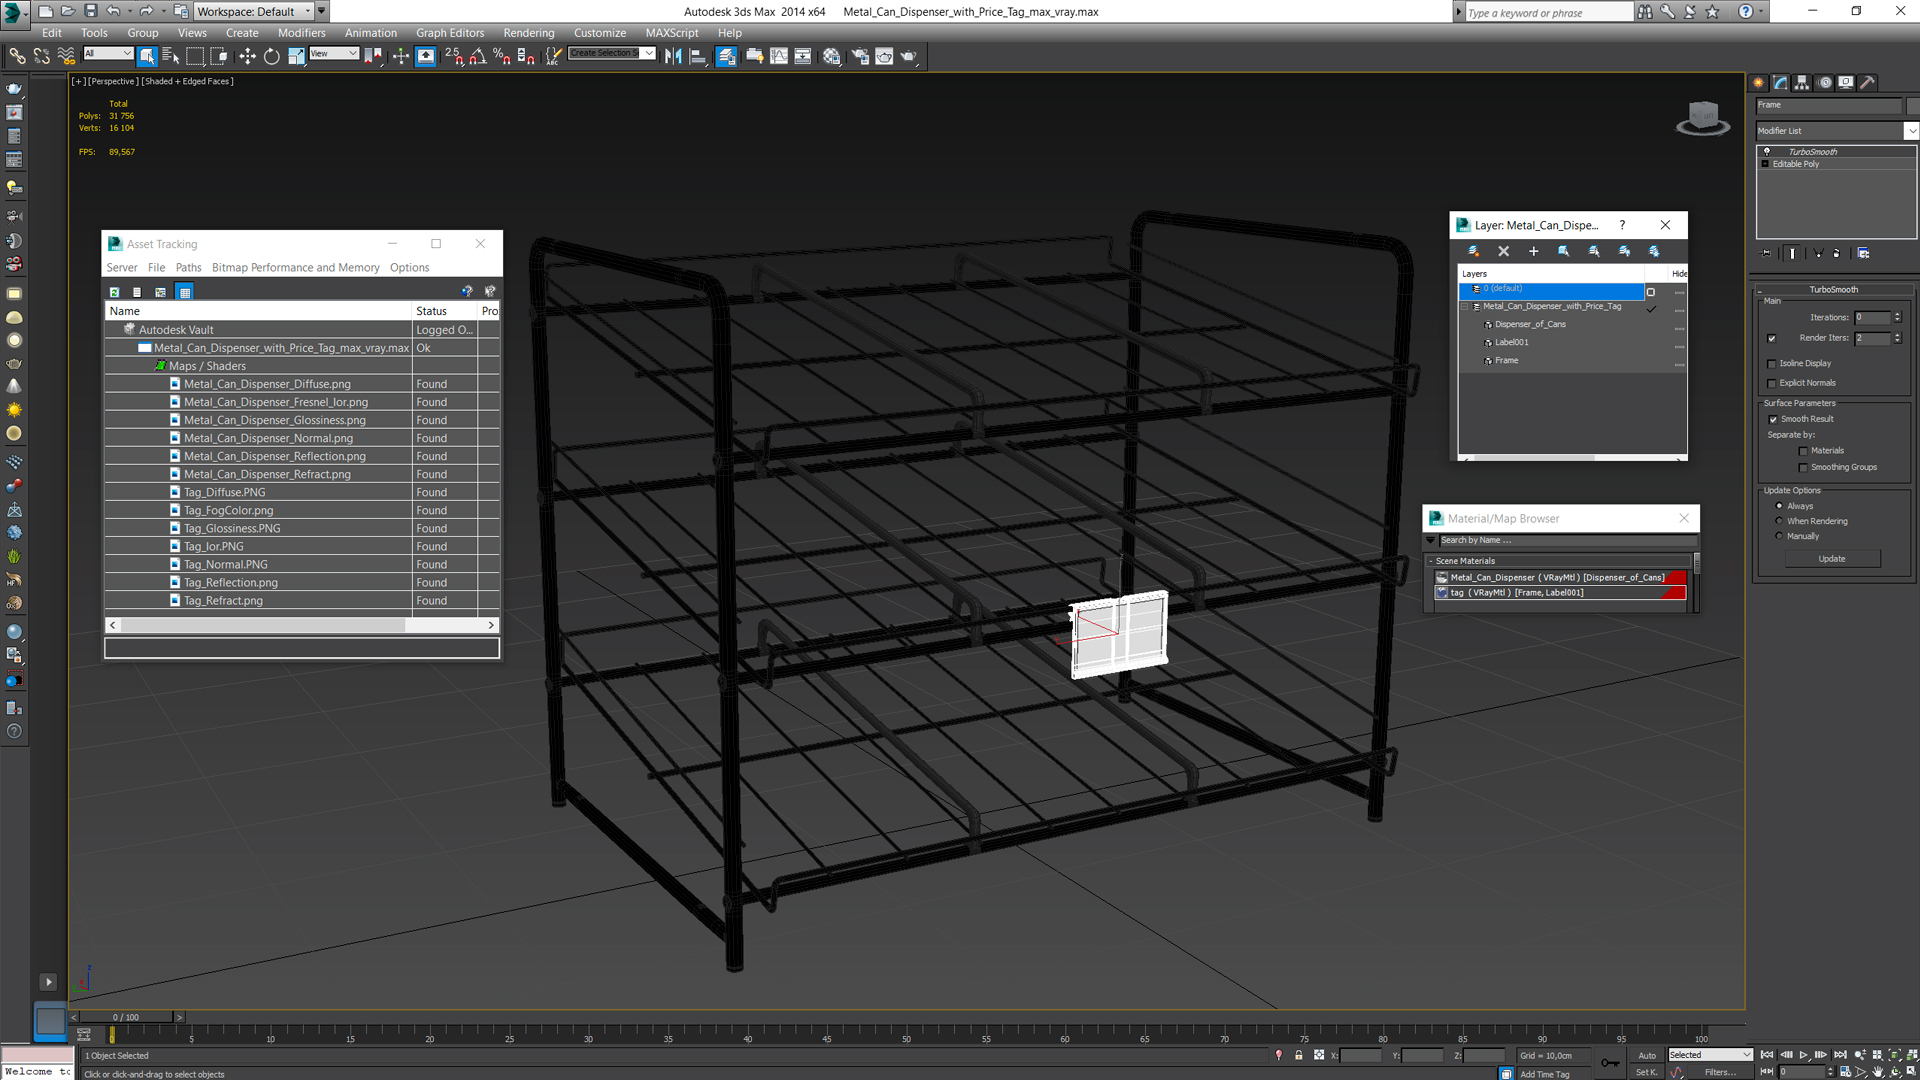Open the Manage Layers toolbar icon
This screenshot has width=1920, height=1080.
(727, 56)
